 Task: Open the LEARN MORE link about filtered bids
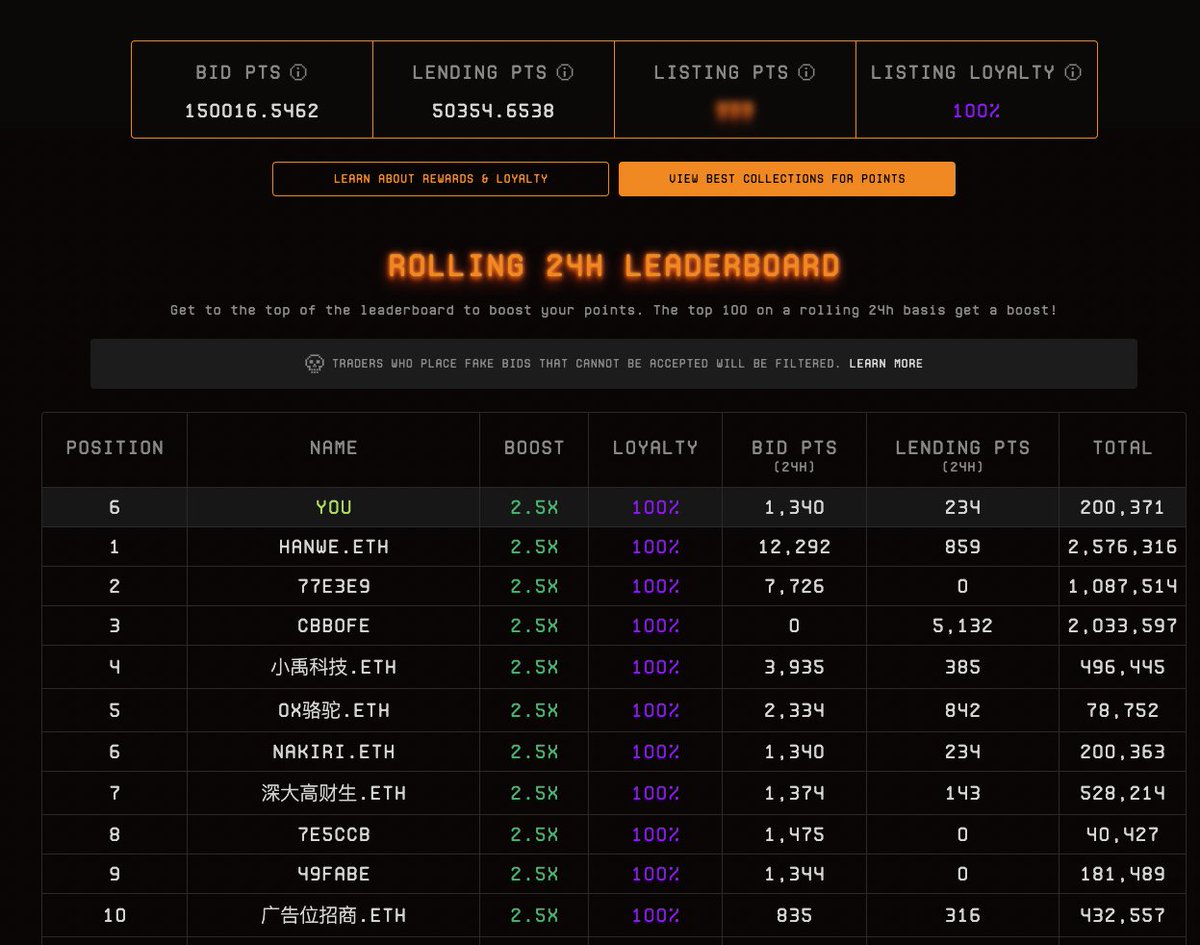click(886, 362)
